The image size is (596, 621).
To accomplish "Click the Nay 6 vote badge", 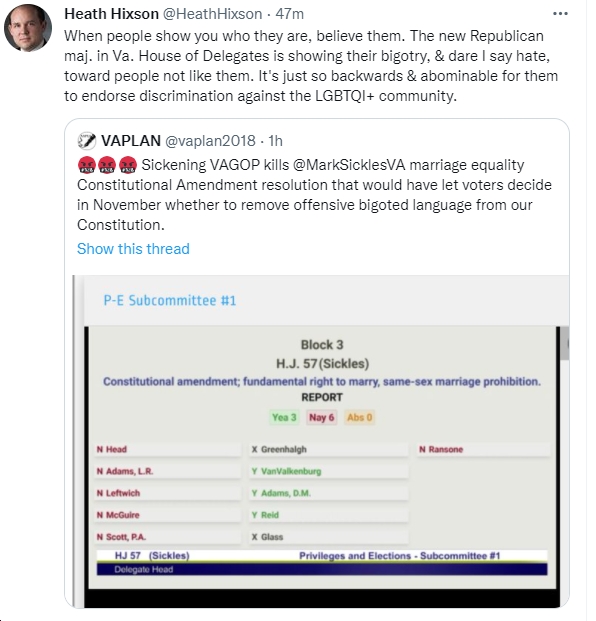I will click(x=321, y=417).
